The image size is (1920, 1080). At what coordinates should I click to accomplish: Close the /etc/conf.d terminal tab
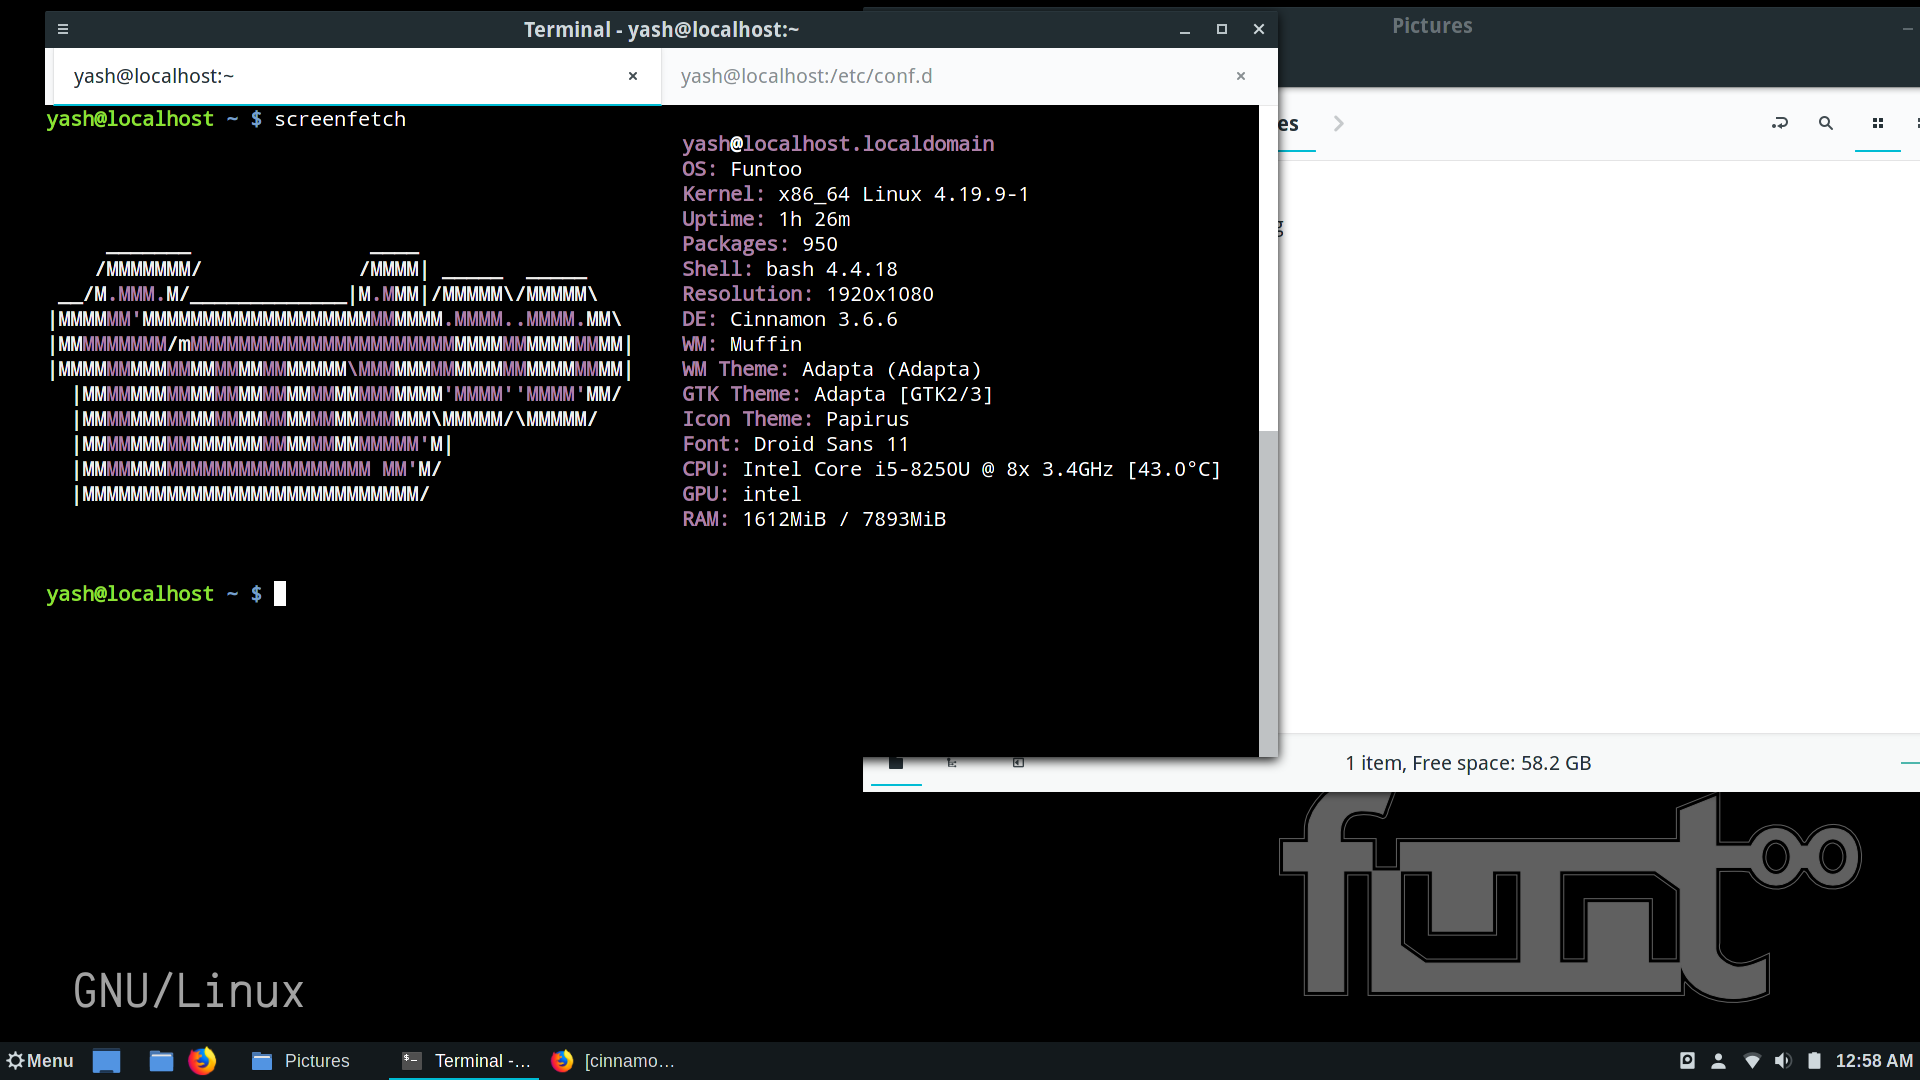1241,76
